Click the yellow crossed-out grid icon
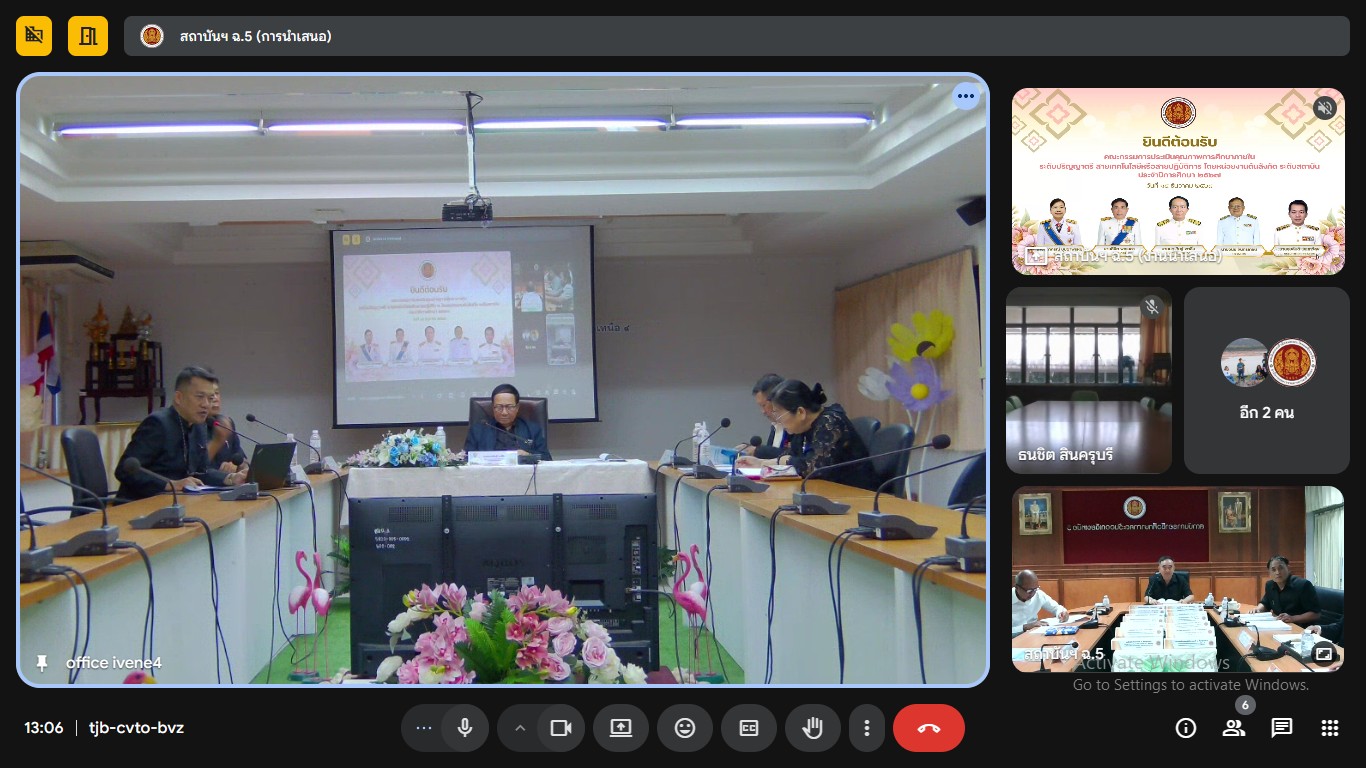This screenshot has height=768, width=1366. (34, 36)
